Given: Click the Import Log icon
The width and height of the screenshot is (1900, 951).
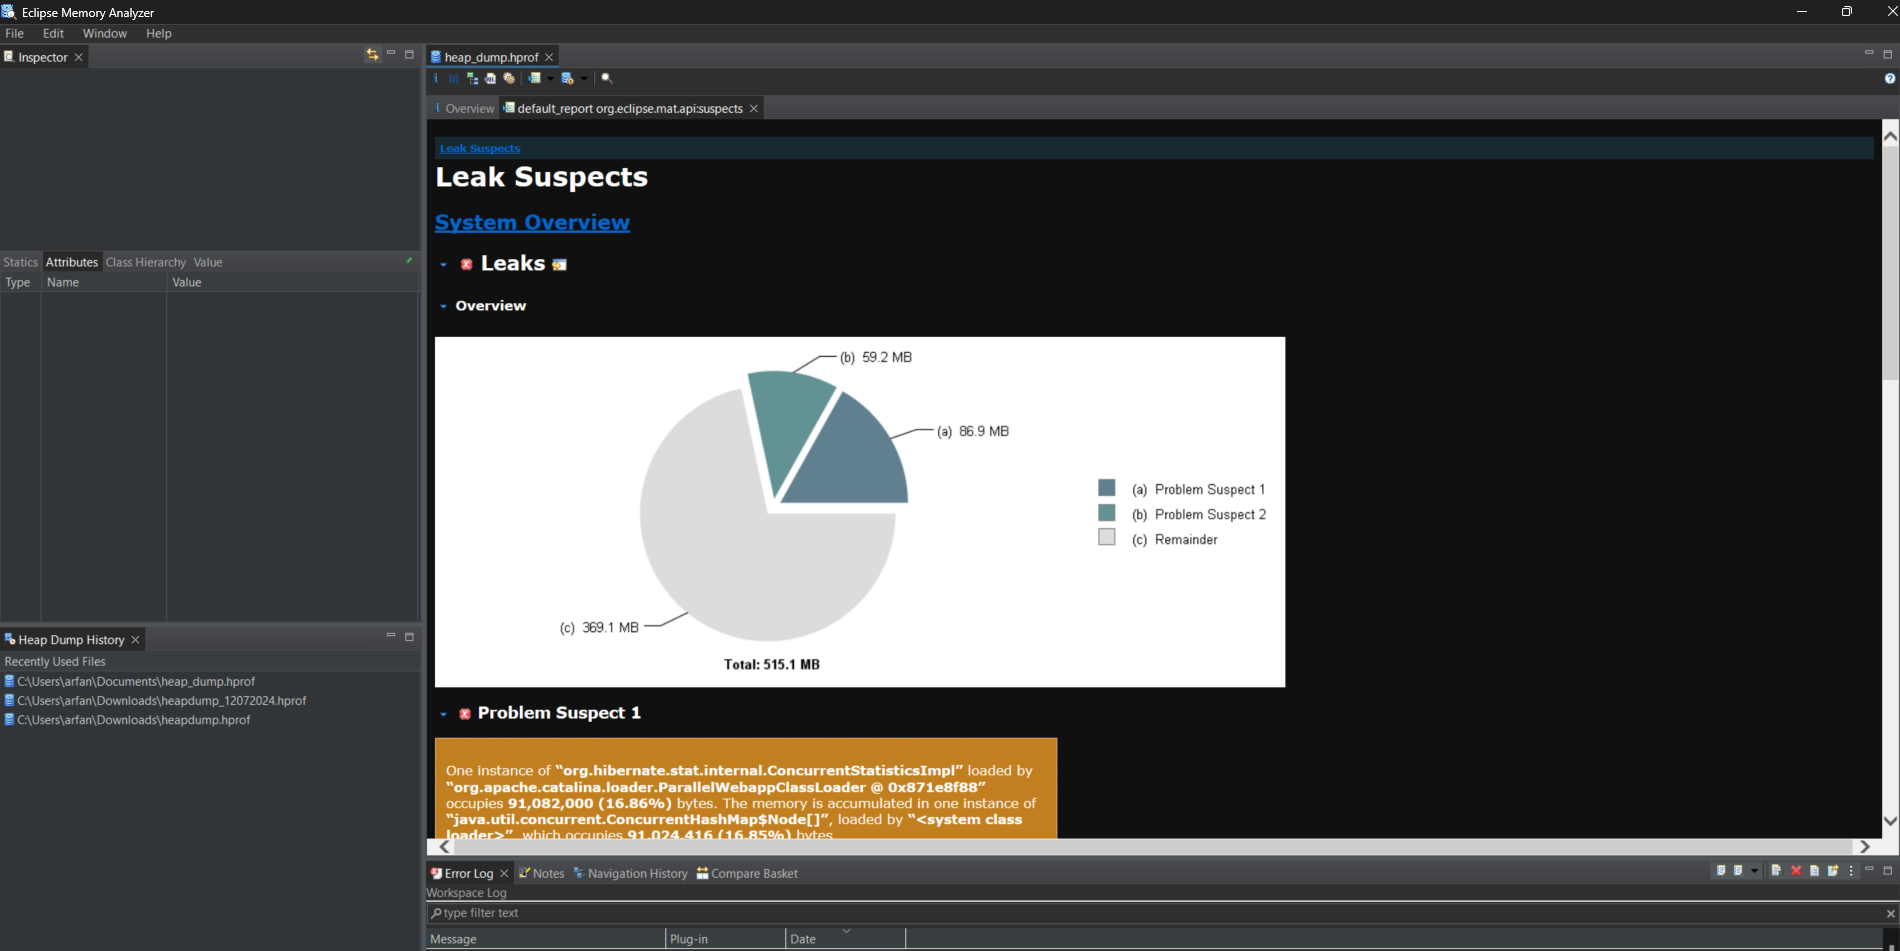Looking at the screenshot, I should point(1738,870).
